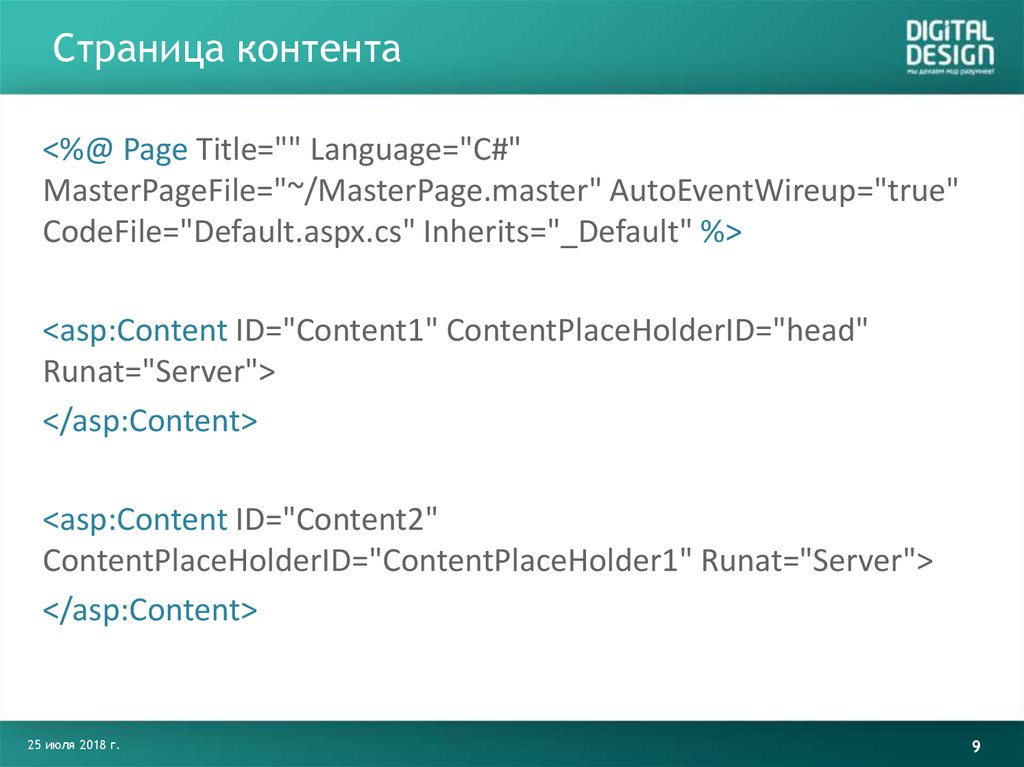
Task: Click the first closing </asp:Content> tag
Action: point(150,421)
